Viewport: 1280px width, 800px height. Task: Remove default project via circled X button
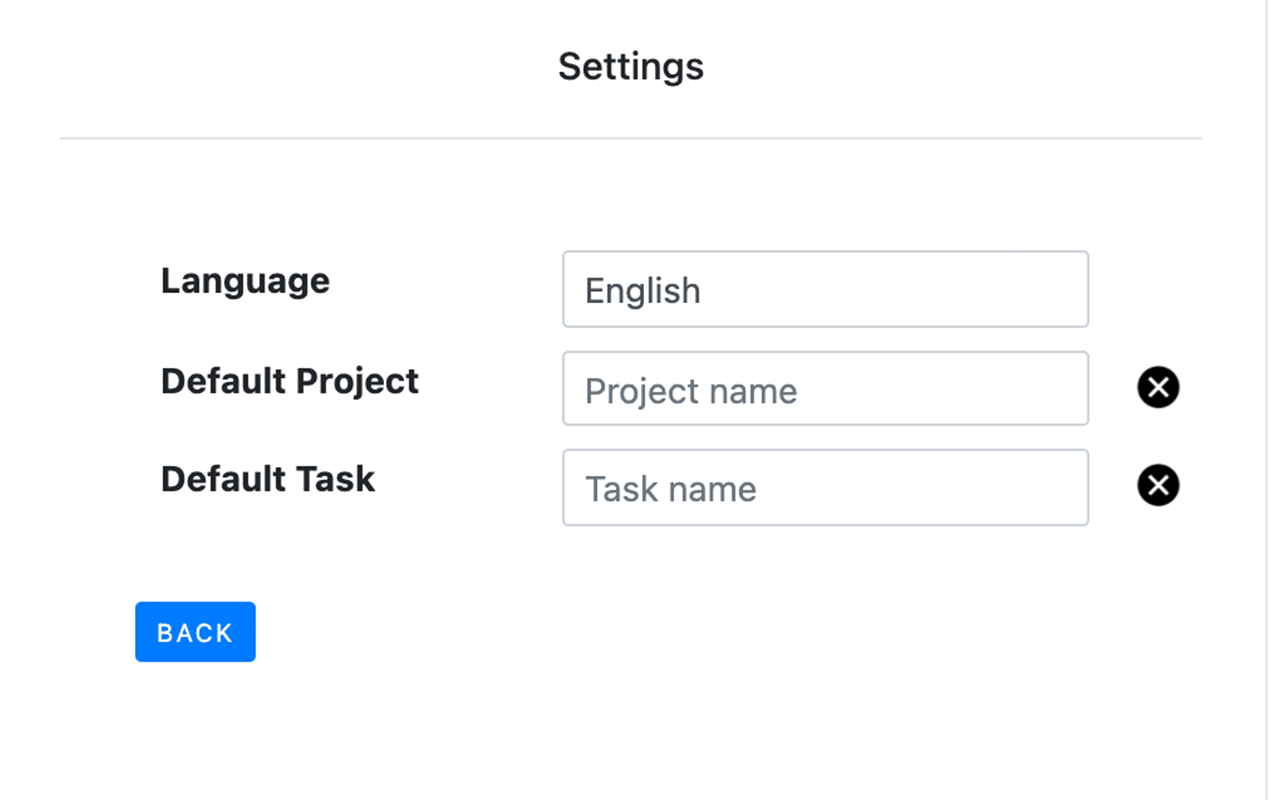coord(1158,387)
